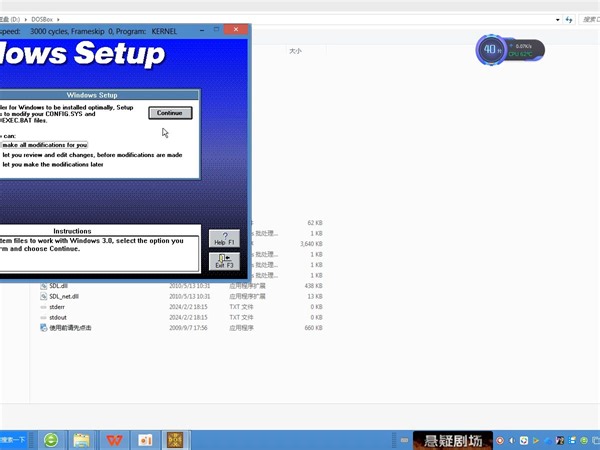Click the 438 KB size cell

(x=314, y=286)
